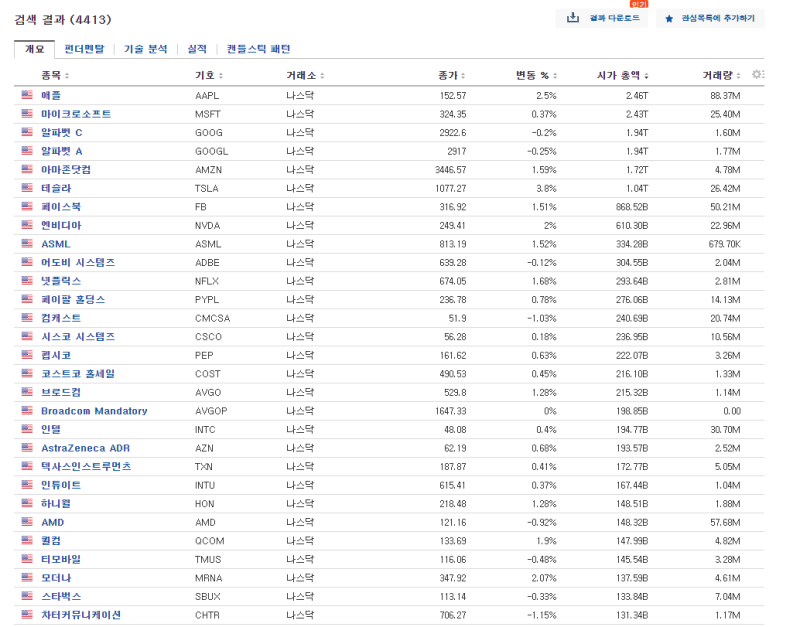Image resolution: width=800 pixels, height=627 pixels.
Task: Sort the table by 변동 % column
Action: tap(536, 76)
